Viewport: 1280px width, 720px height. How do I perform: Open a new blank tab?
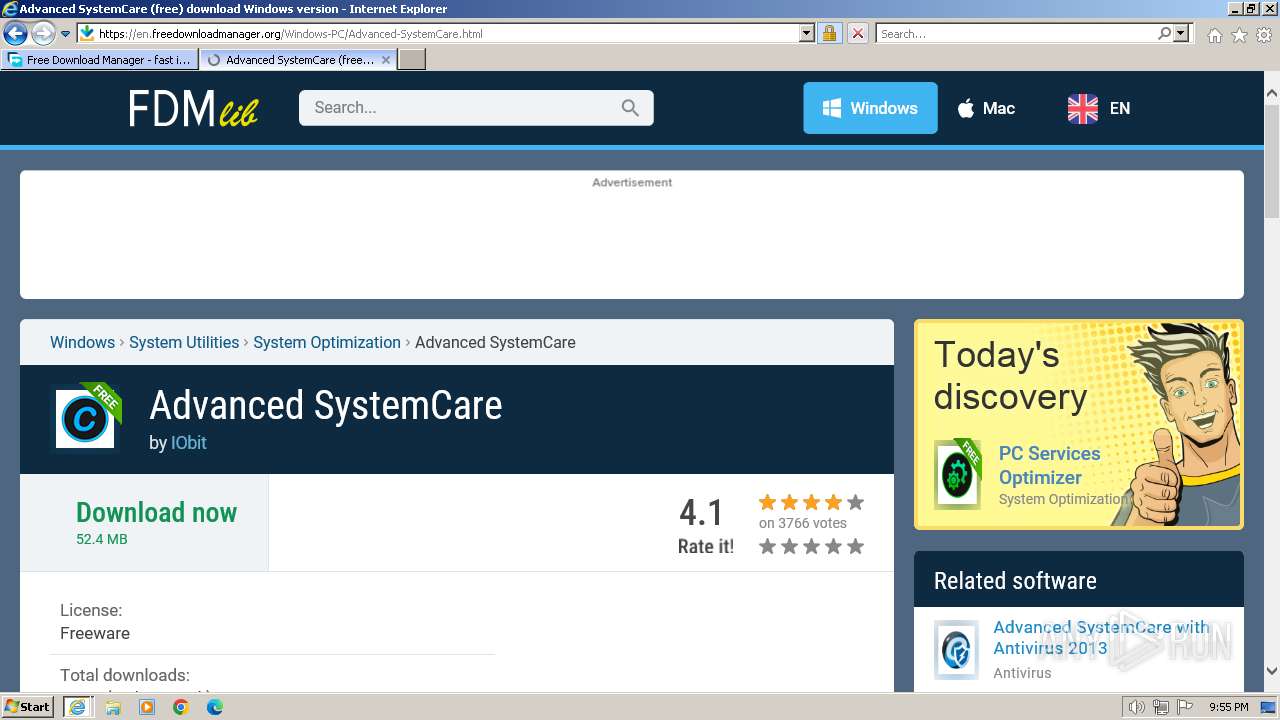412,60
